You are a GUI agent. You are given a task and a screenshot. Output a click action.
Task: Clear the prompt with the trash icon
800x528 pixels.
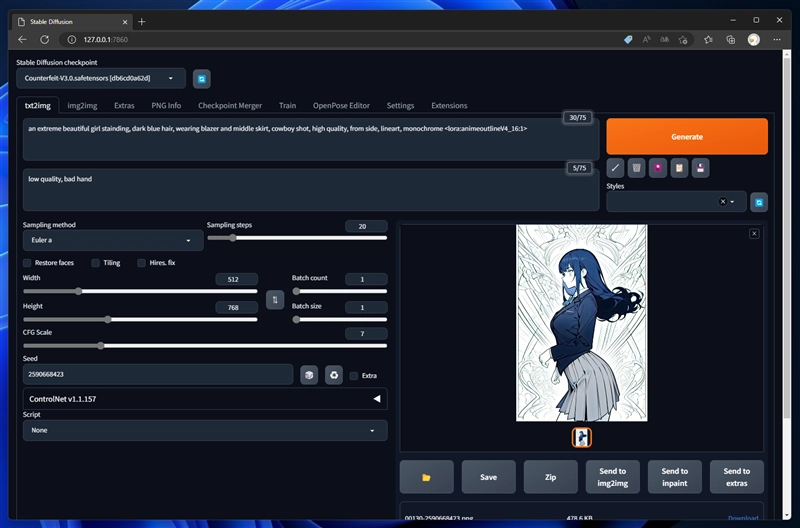click(x=636, y=168)
